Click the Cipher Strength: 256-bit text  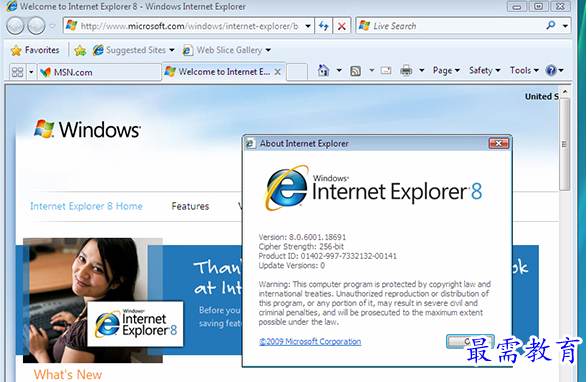click(x=301, y=246)
